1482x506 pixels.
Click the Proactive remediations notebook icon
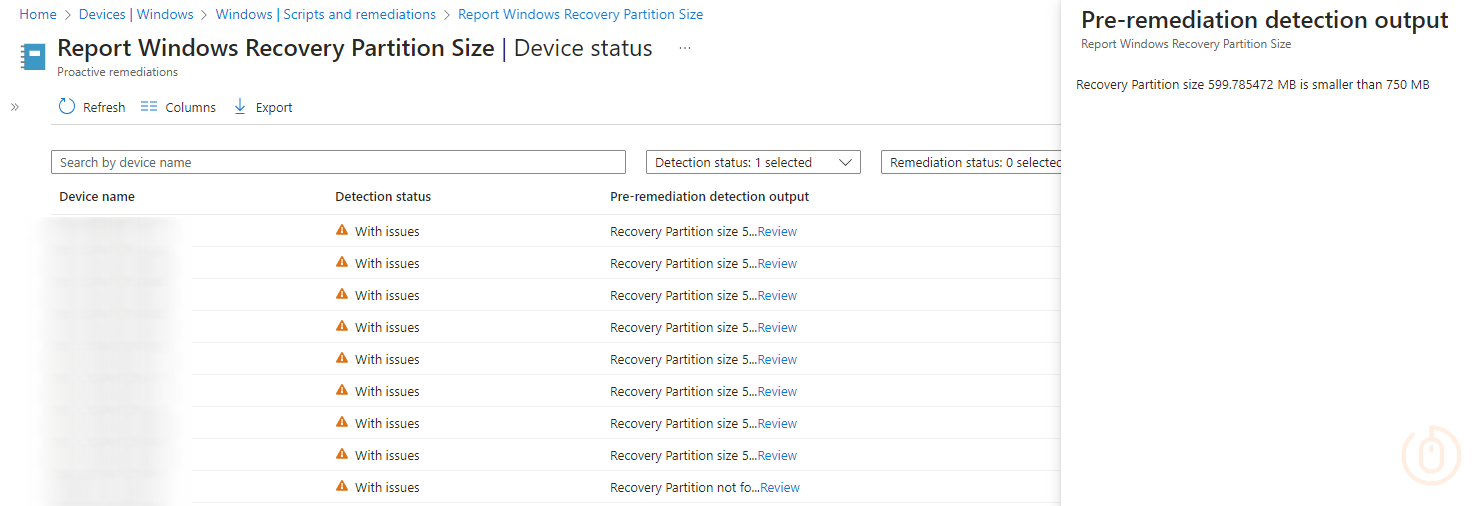33,57
